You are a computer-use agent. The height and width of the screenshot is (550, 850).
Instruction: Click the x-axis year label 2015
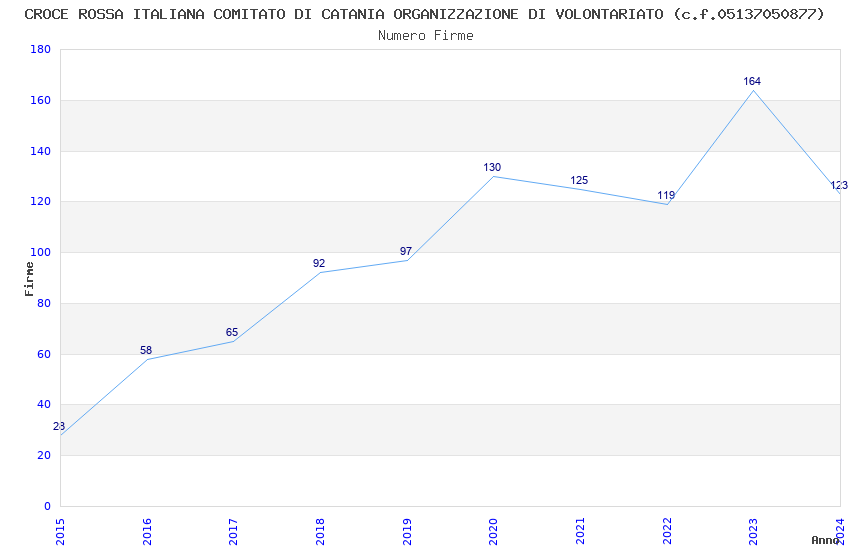(60, 532)
